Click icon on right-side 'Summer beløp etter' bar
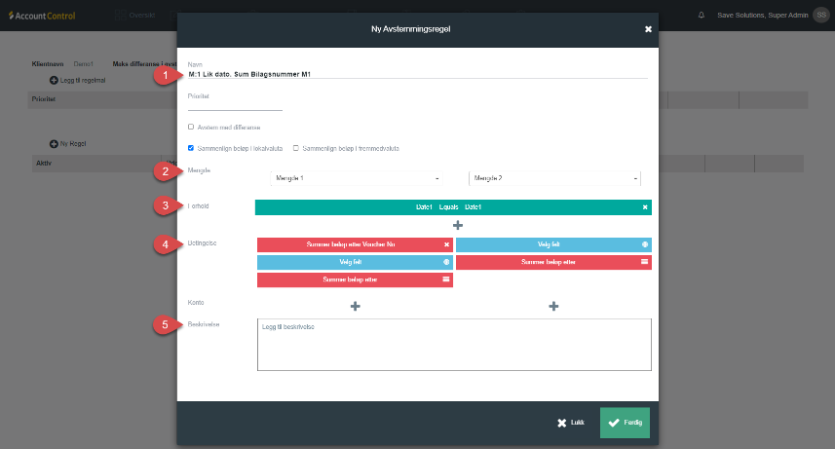The width and height of the screenshot is (835, 449). [645, 262]
